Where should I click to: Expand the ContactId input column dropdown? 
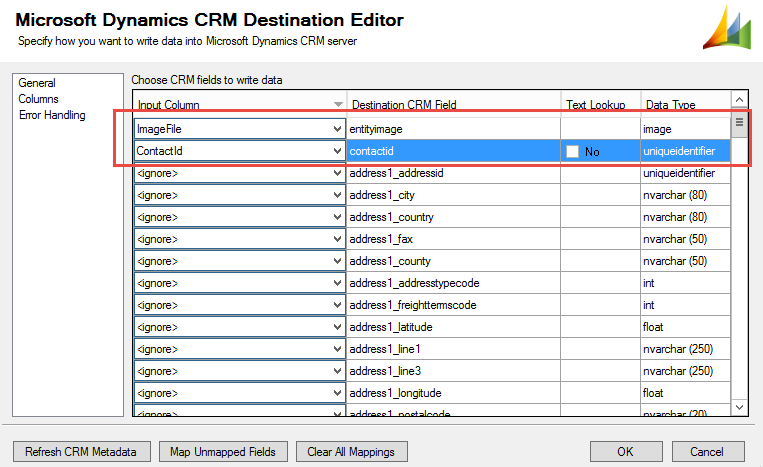[337, 151]
